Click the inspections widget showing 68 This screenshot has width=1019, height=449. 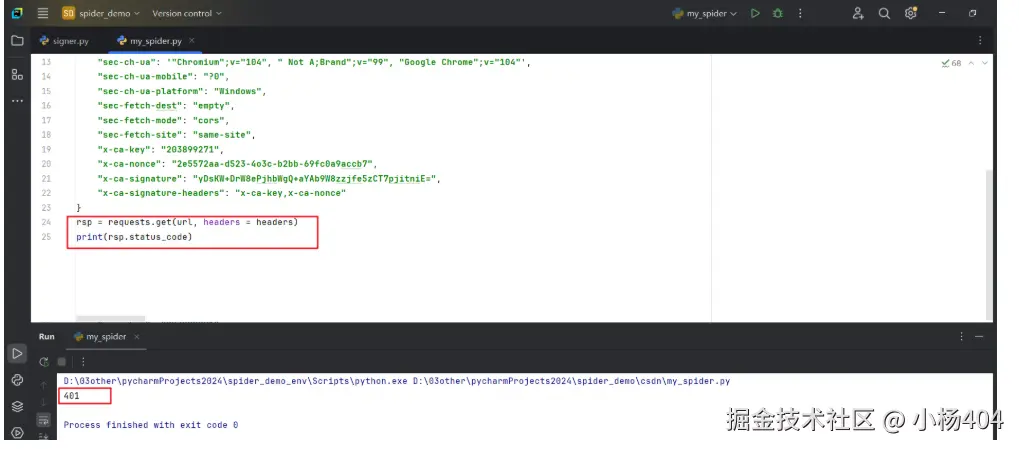[951, 63]
